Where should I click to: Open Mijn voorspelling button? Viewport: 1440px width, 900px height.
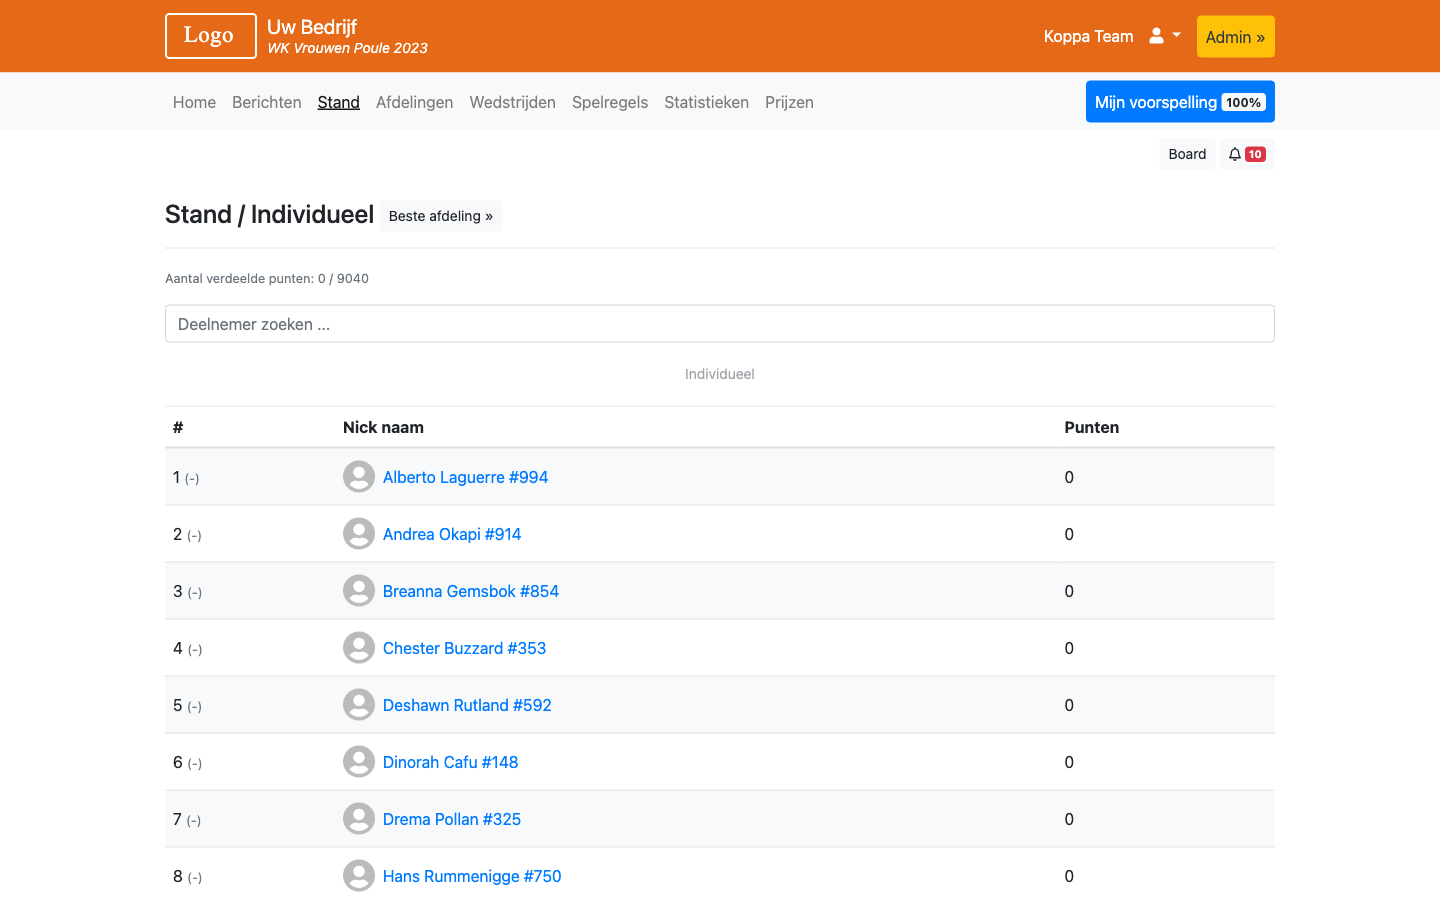coord(1180,102)
